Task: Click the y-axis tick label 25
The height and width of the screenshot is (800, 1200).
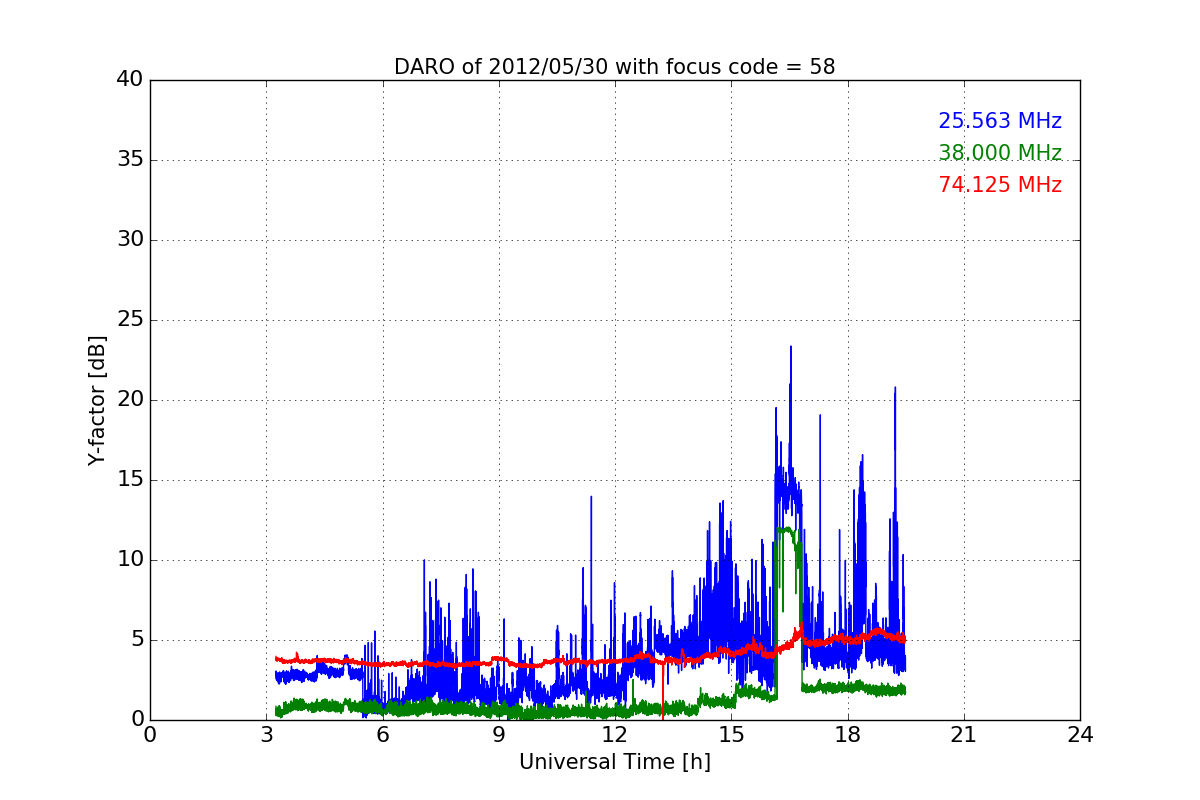Action: click(x=130, y=320)
